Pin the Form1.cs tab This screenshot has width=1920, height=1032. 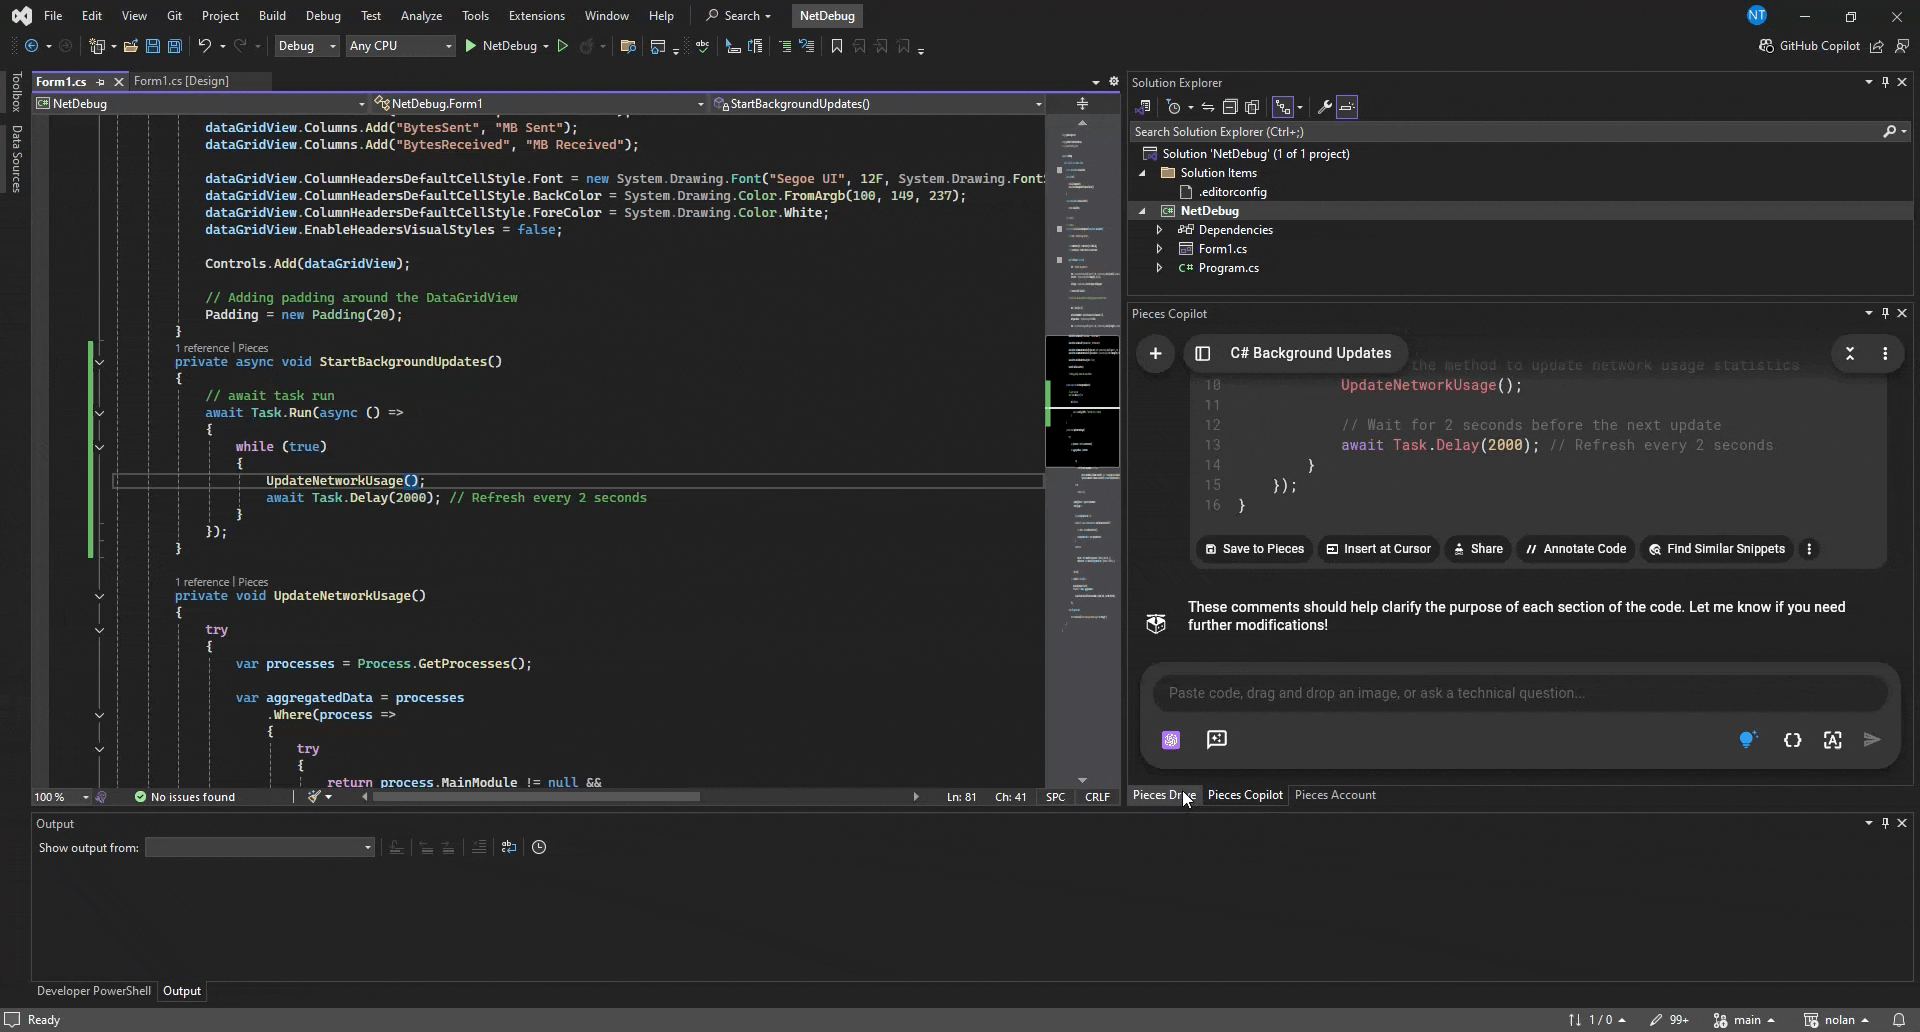101,82
